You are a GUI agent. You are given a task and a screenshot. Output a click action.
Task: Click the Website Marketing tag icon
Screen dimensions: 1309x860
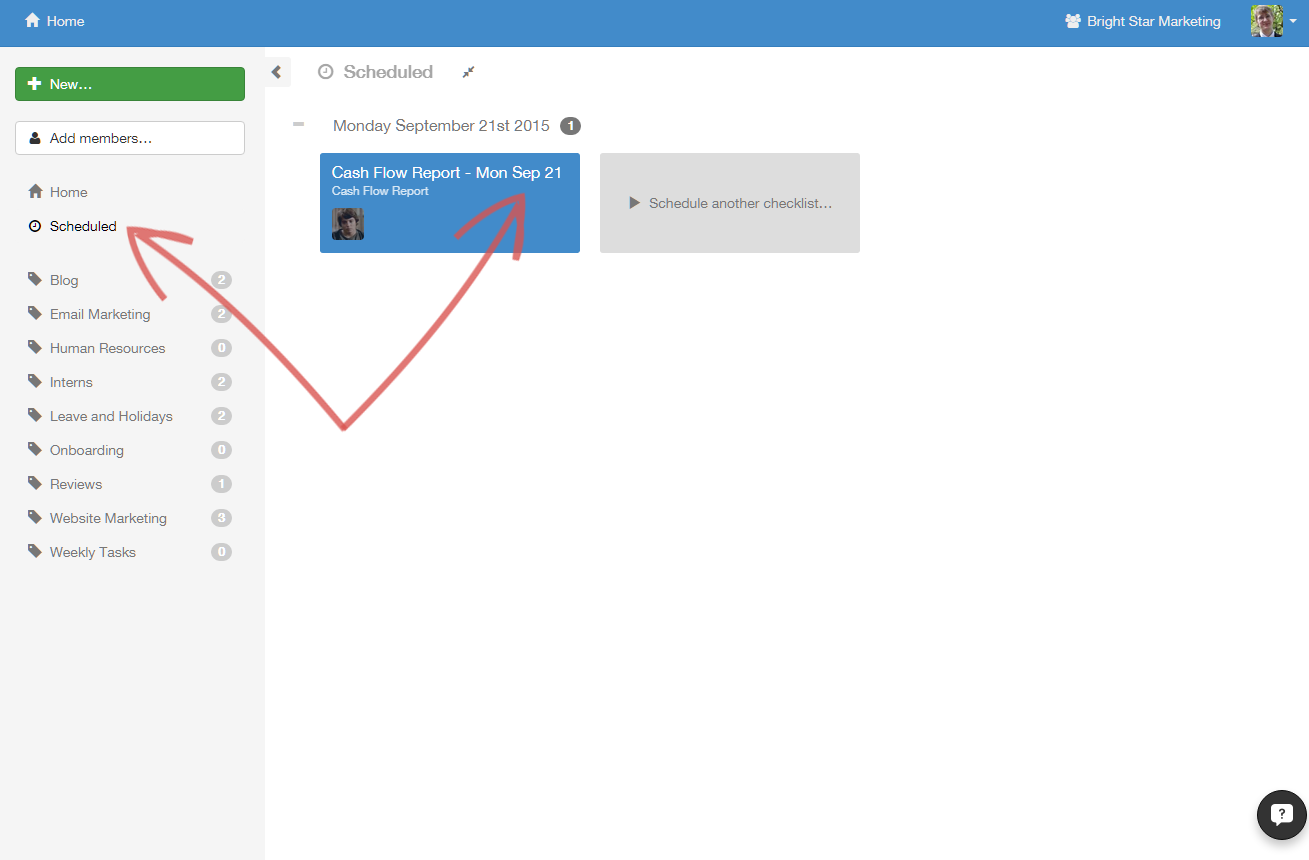[35, 518]
